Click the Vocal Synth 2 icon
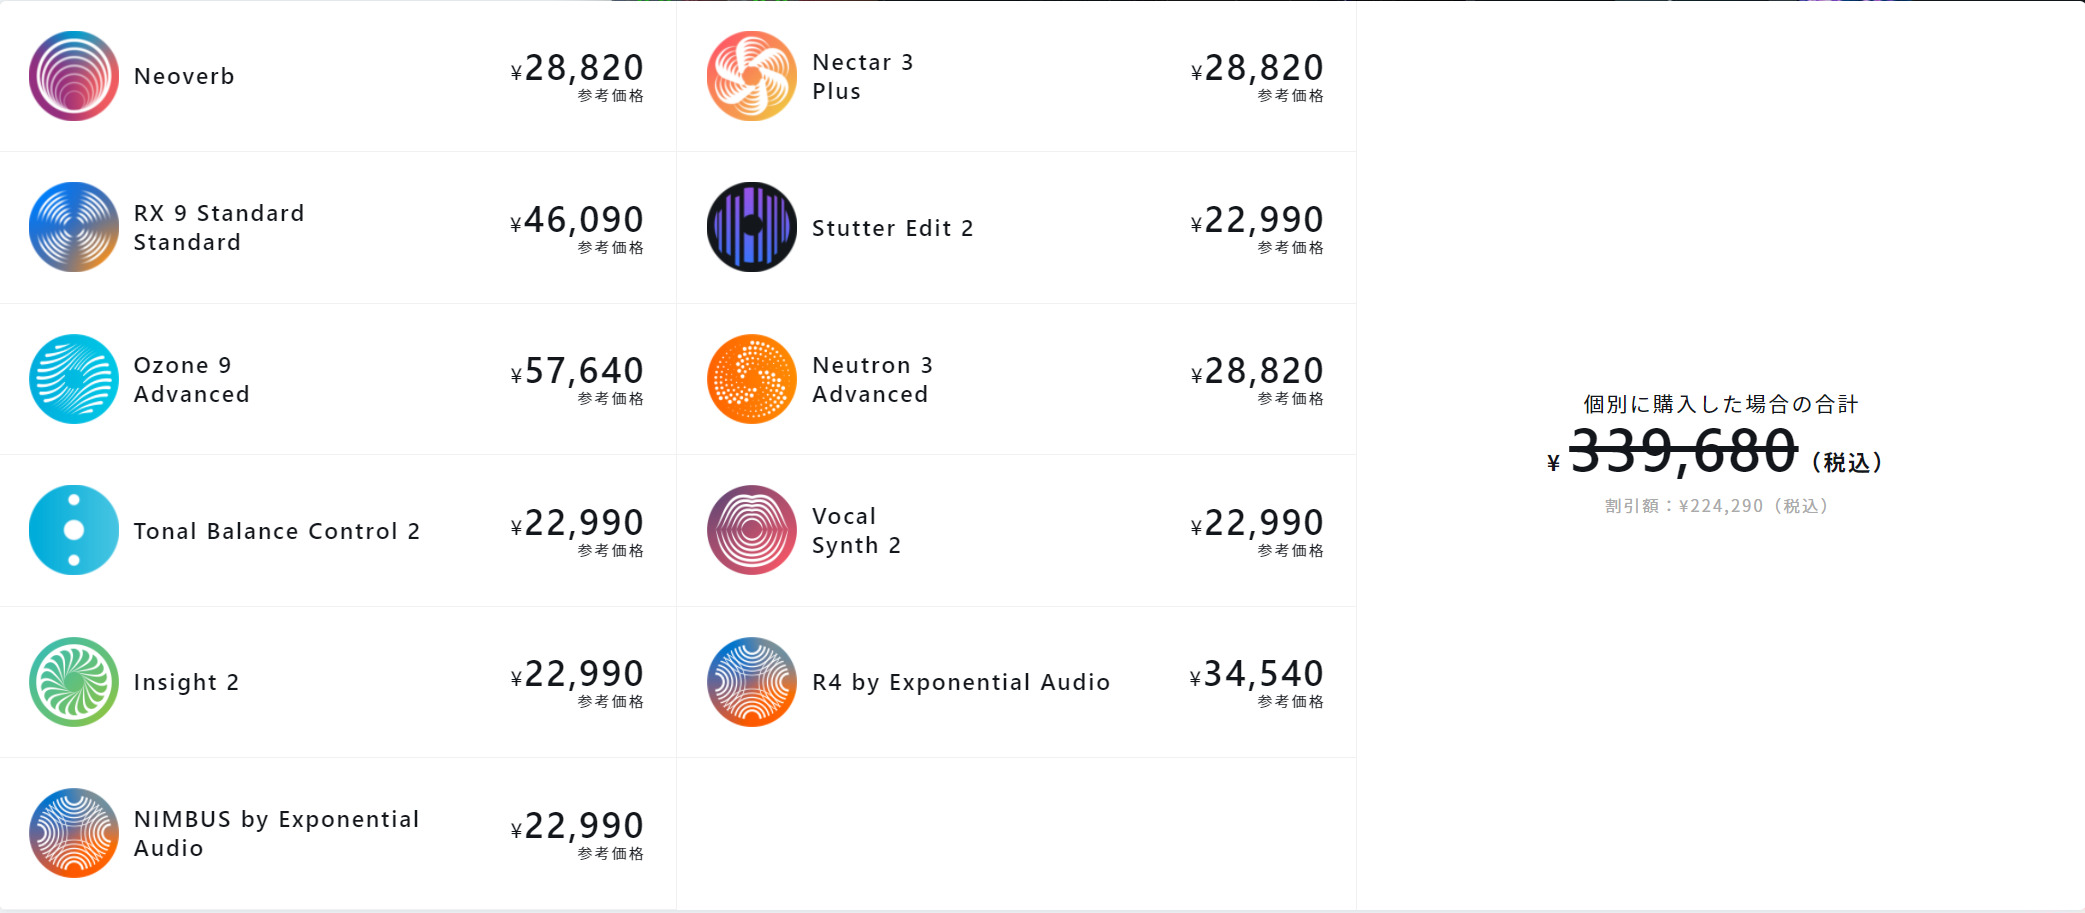 (752, 530)
